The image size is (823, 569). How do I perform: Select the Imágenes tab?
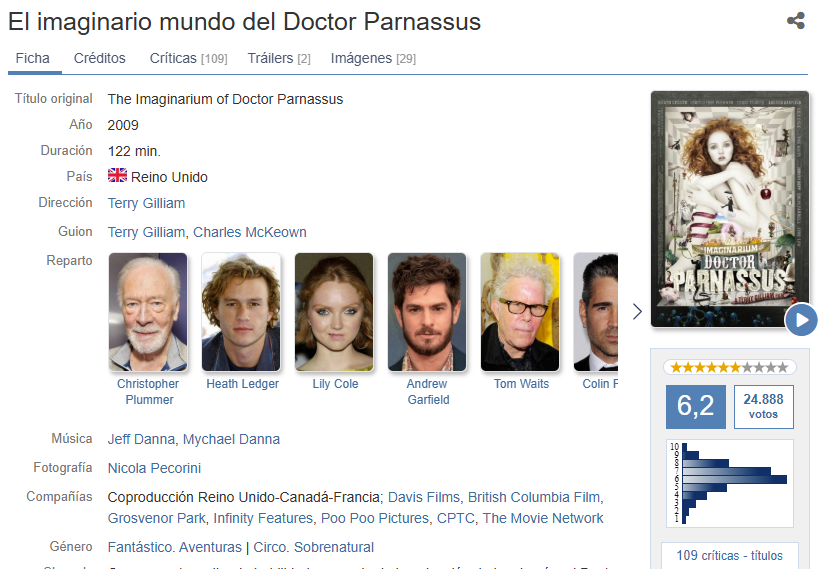pos(373,58)
